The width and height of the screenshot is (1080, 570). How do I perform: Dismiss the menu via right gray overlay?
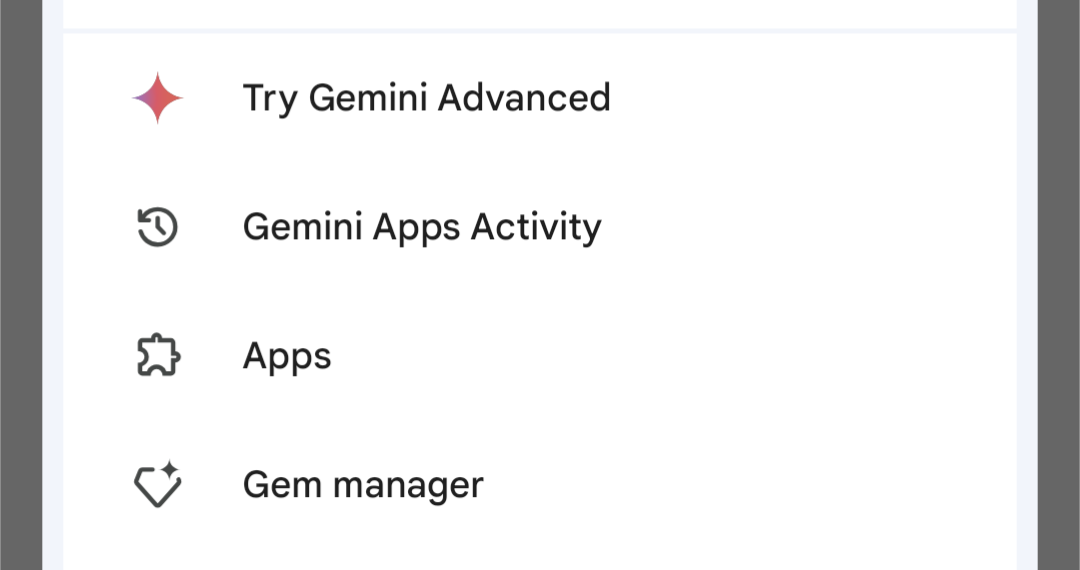(1059, 285)
